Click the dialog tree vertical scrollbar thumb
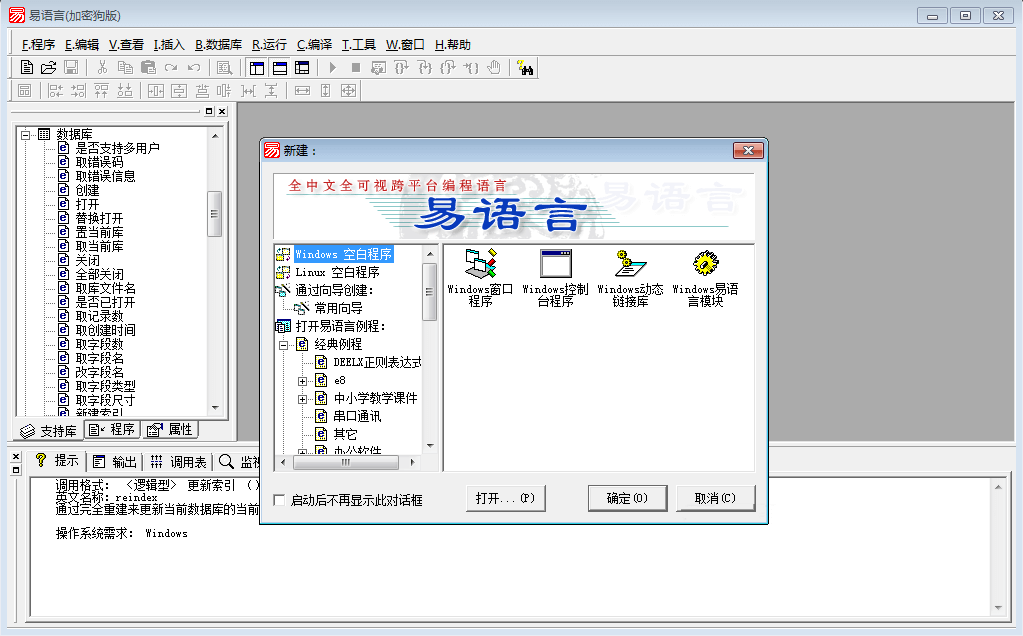Viewport: 1023px width, 636px height. pyautogui.click(x=429, y=292)
